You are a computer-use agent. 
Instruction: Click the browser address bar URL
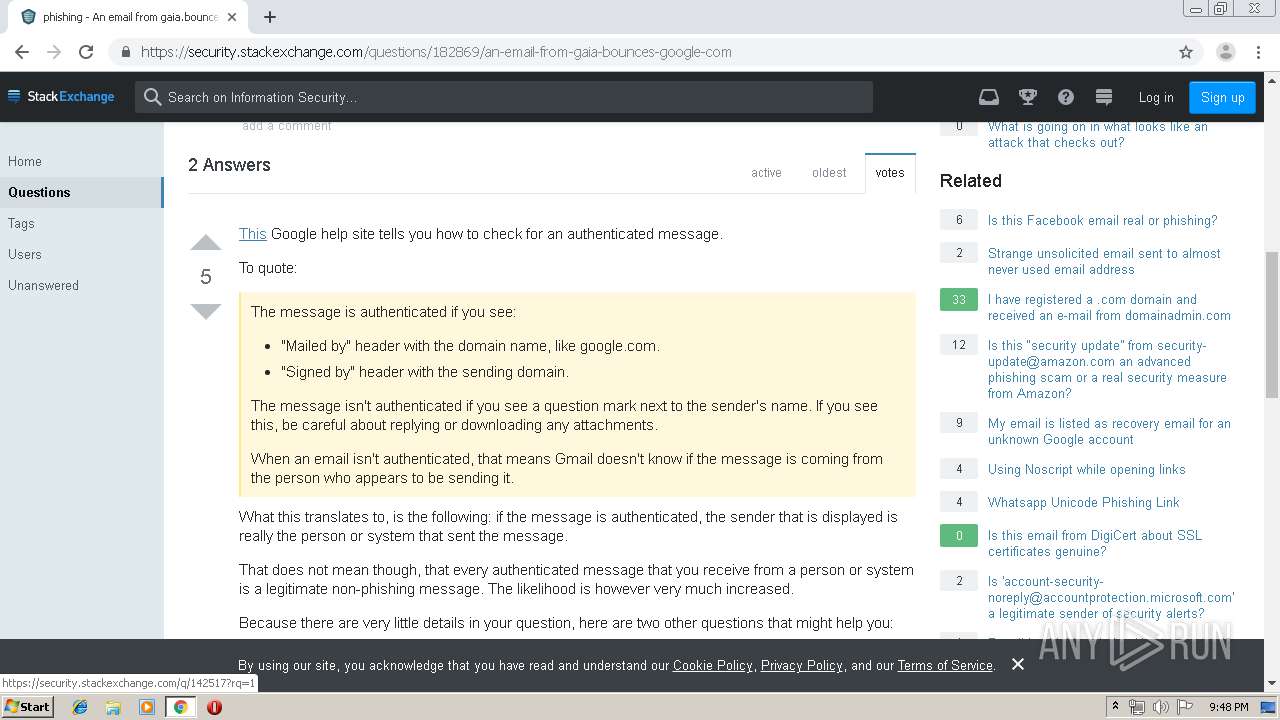point(436,52)
